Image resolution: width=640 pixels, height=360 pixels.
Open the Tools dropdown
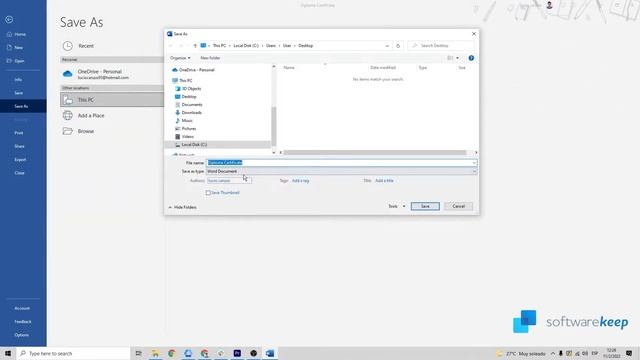pos(396,206)
